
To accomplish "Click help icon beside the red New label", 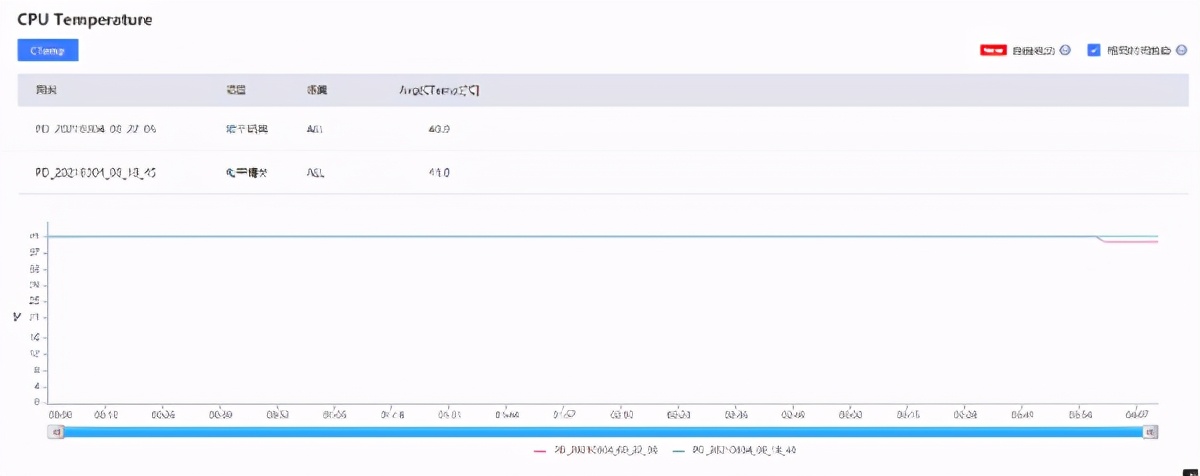I will coord(1065,50).
